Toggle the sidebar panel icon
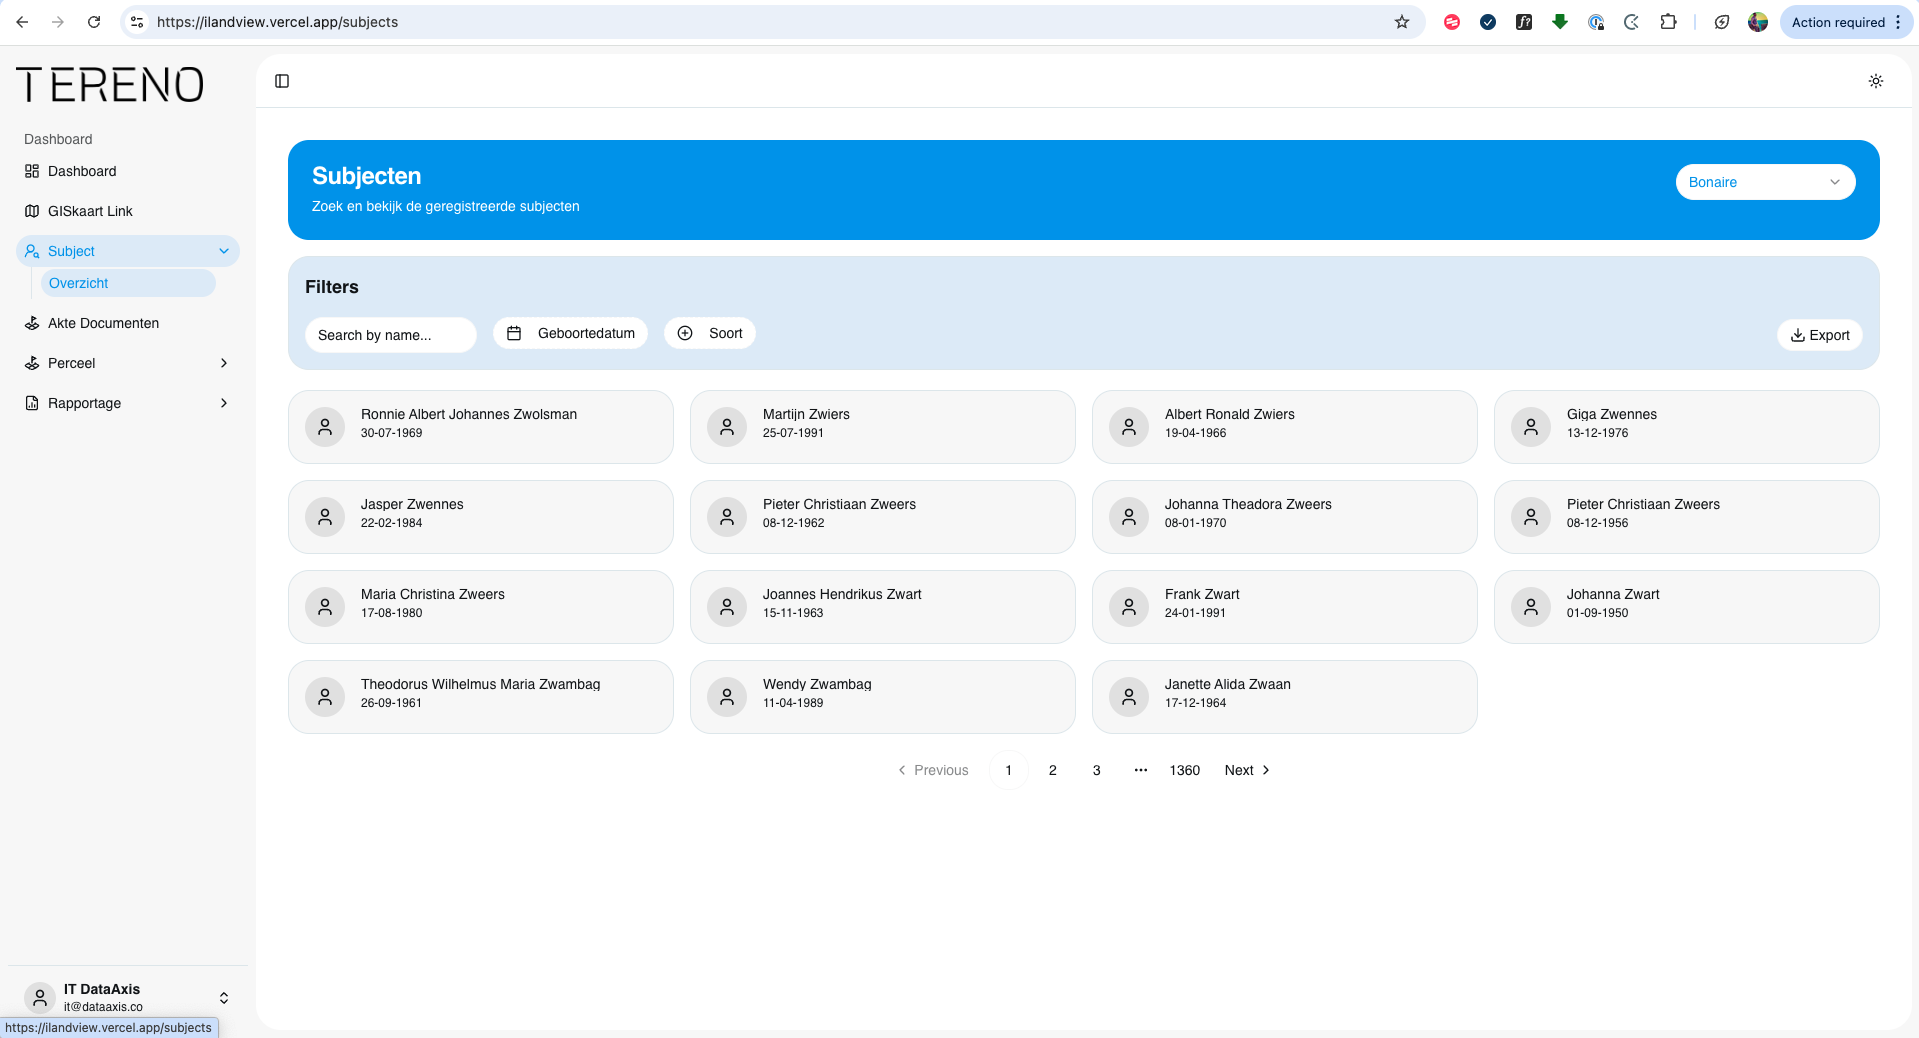The height and width of the screenshot is (1038, 1919). click(282, 81)
